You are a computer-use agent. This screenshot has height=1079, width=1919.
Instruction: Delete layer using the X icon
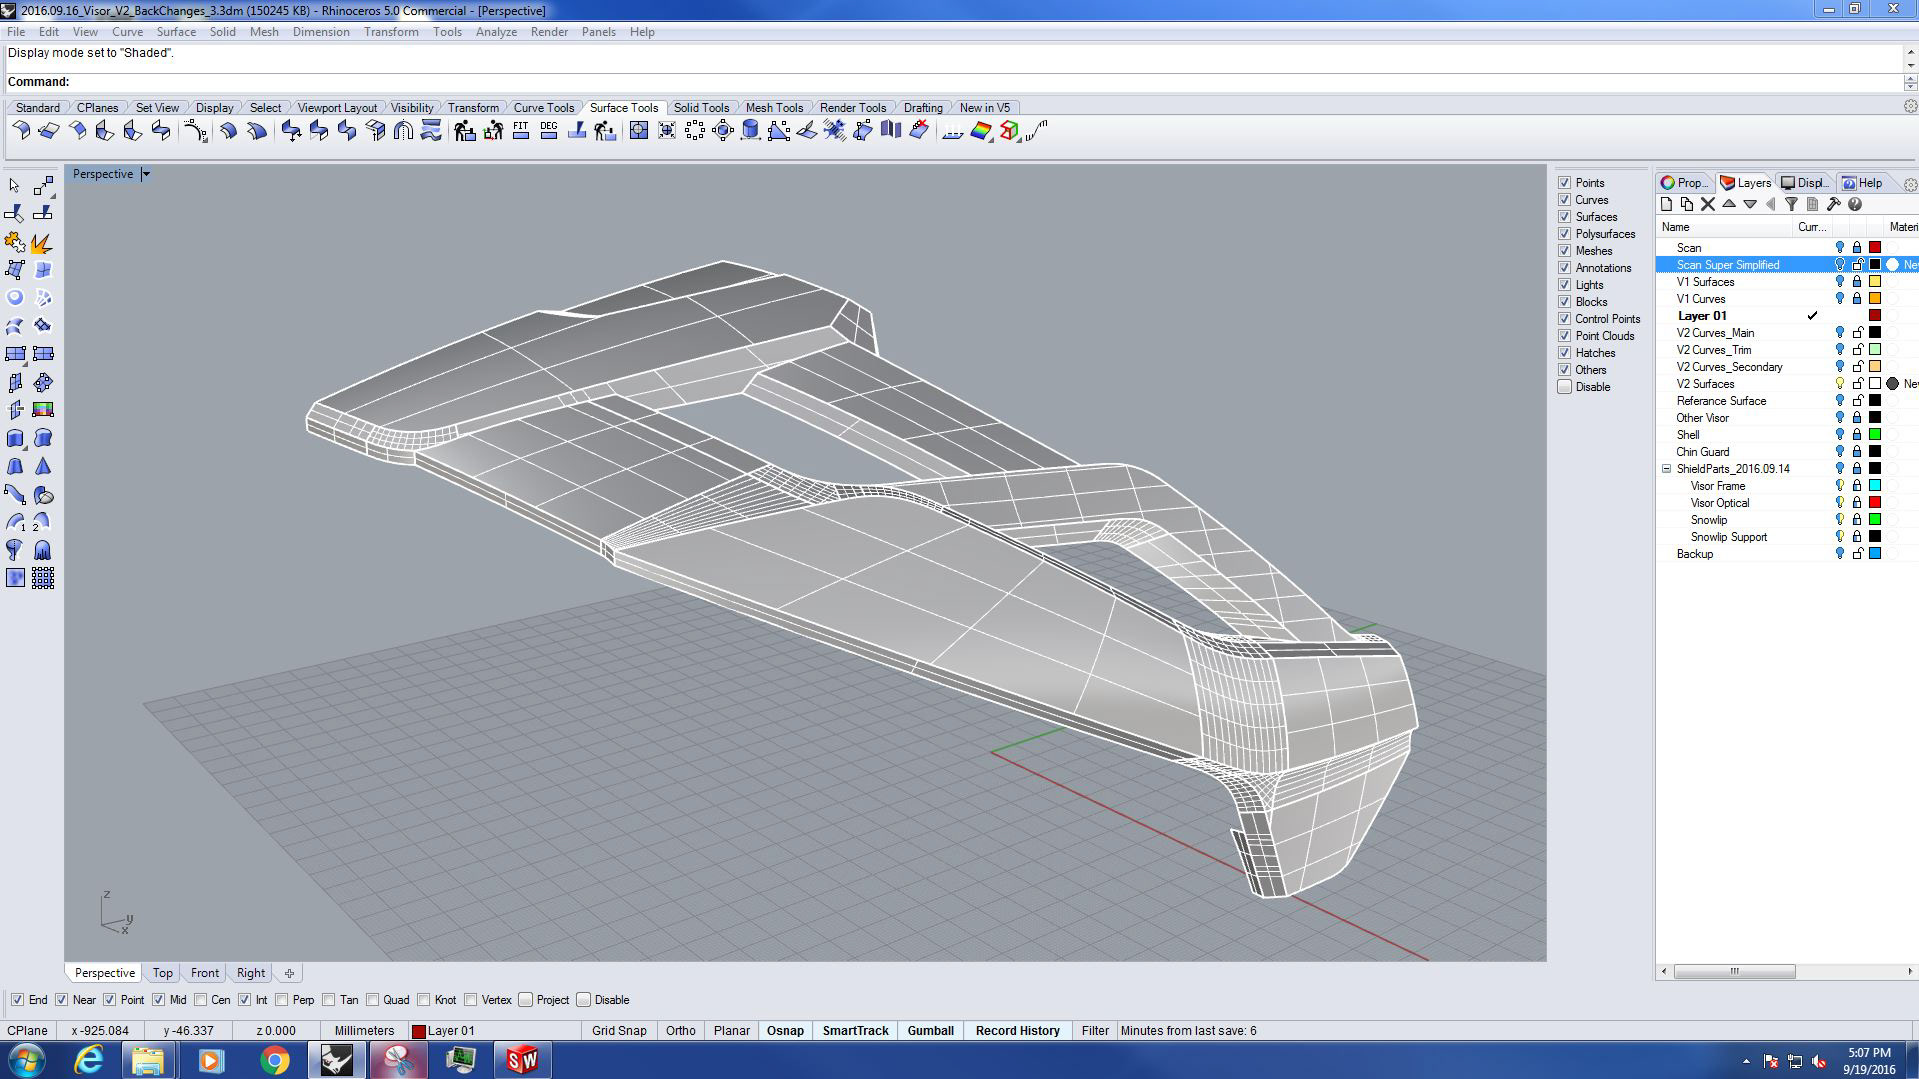(1708, 204)
